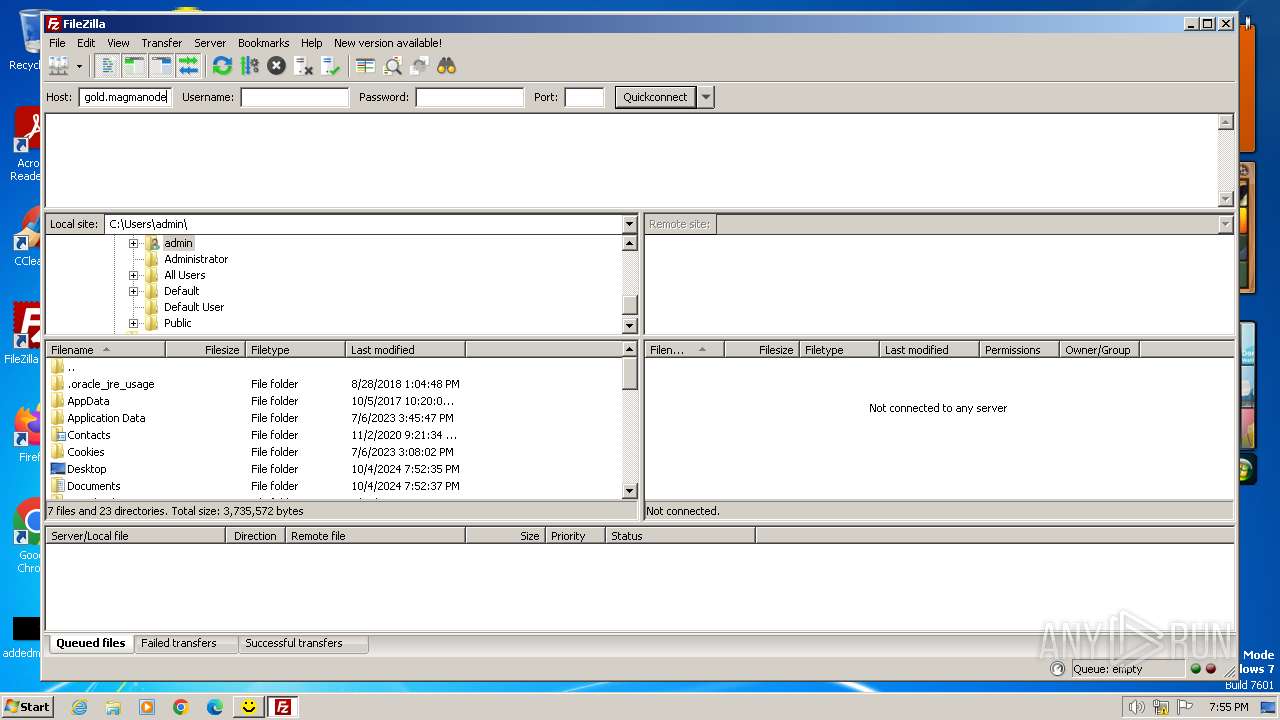The width and height of the screenshot is (1280, 720).
Task: Click the Username input field
Action: 294,97
